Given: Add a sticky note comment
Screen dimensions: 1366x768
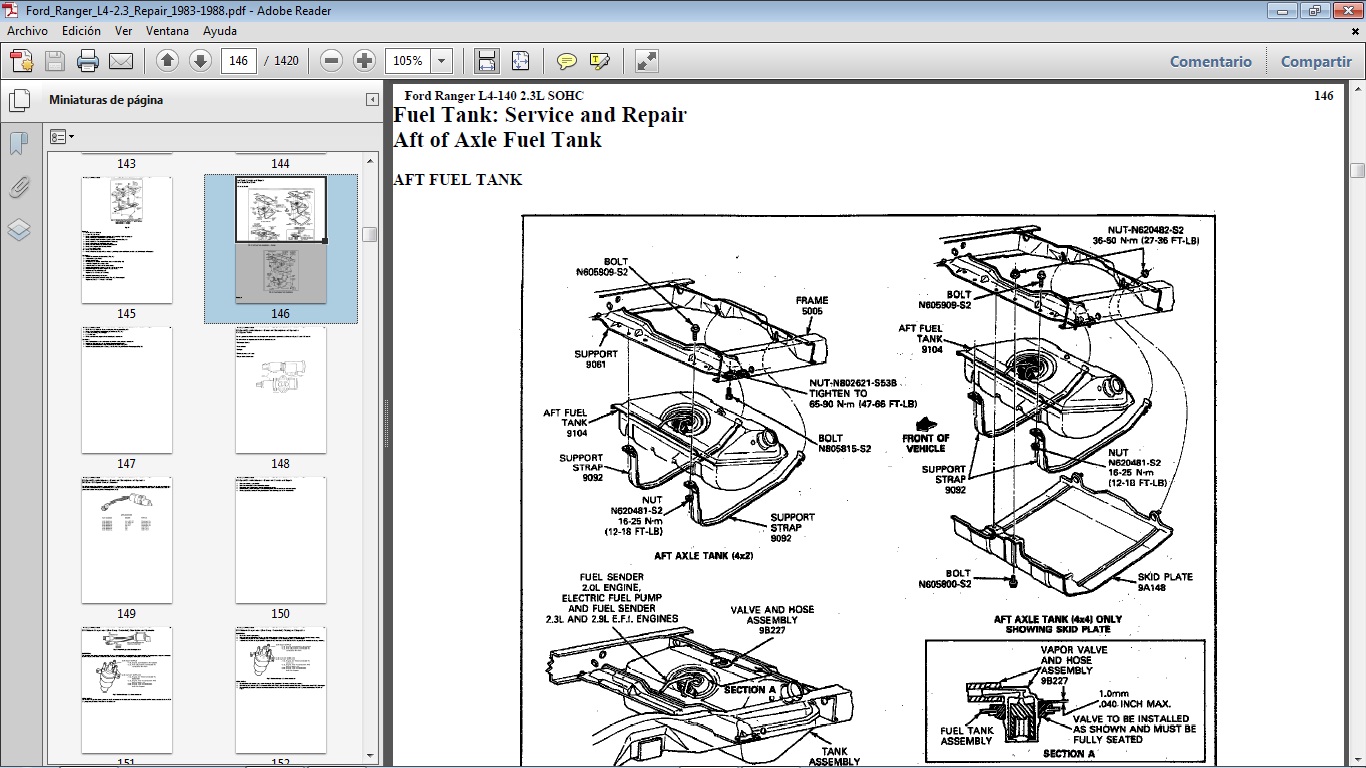Looking at the screenshot, I should 567,61.
